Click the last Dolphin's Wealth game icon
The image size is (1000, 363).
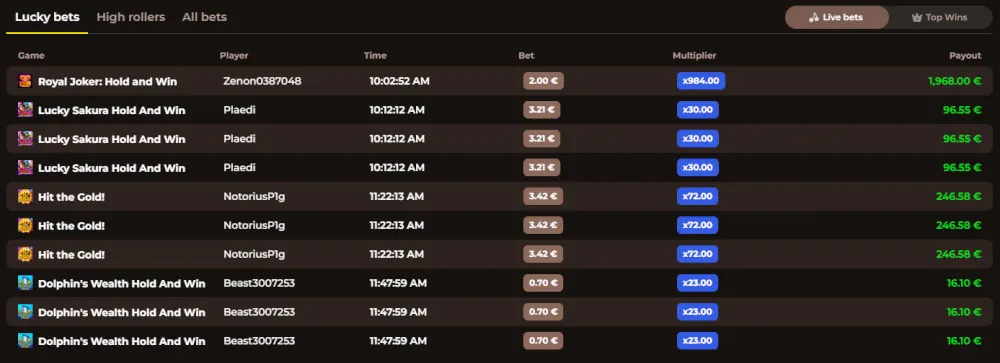tap(25, 341)
